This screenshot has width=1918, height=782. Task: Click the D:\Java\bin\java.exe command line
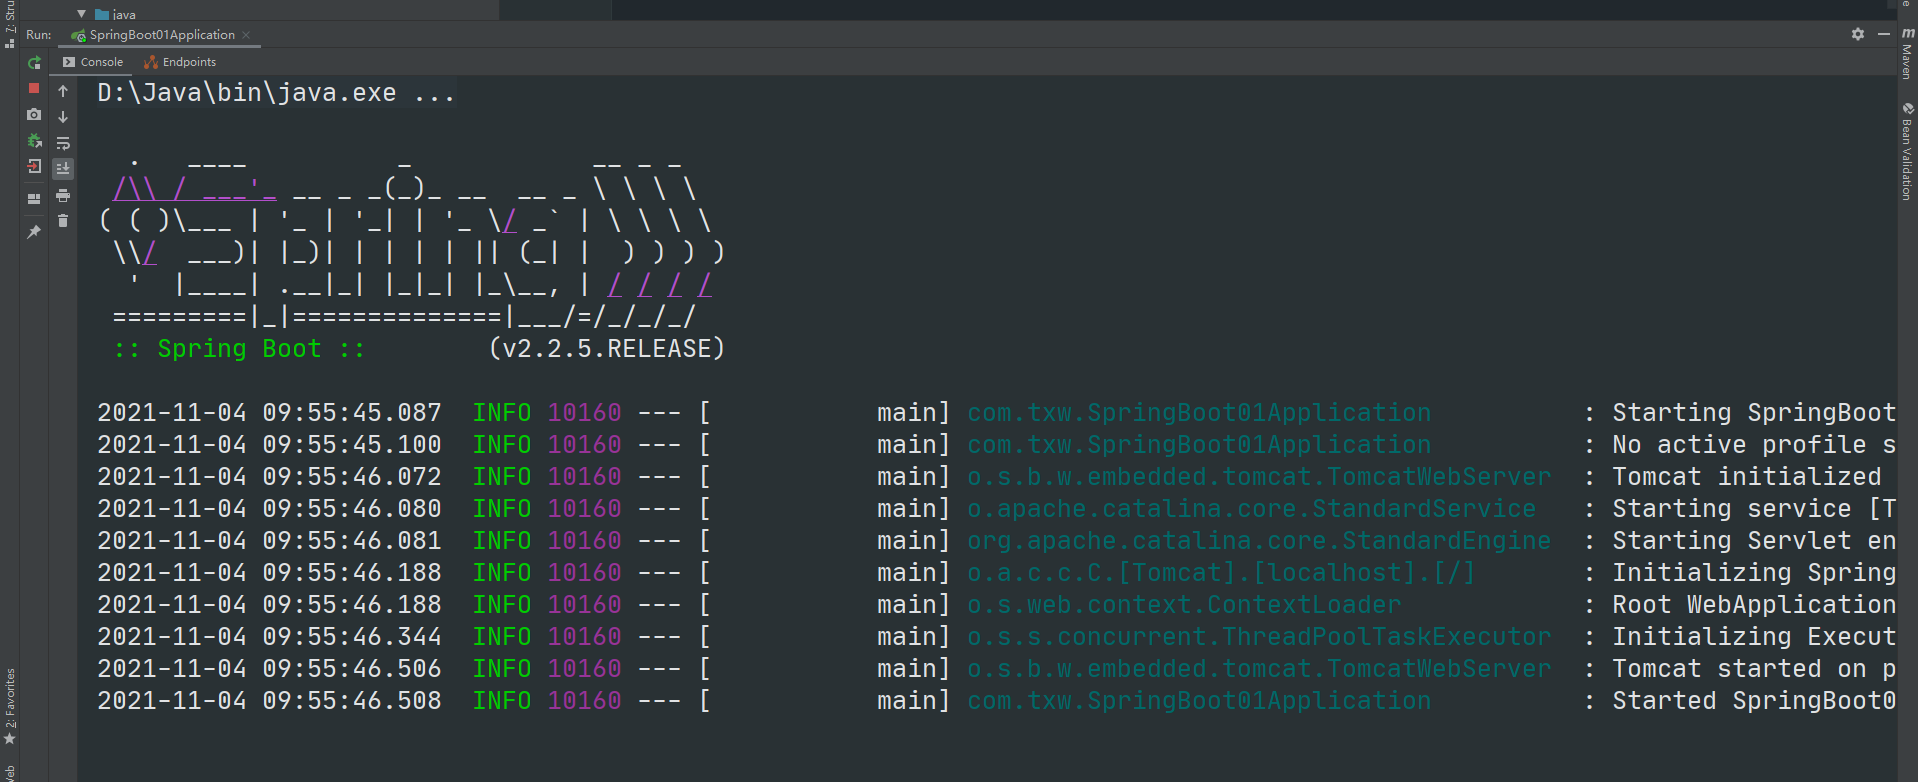pyautogui.click(x=276, y=93)
